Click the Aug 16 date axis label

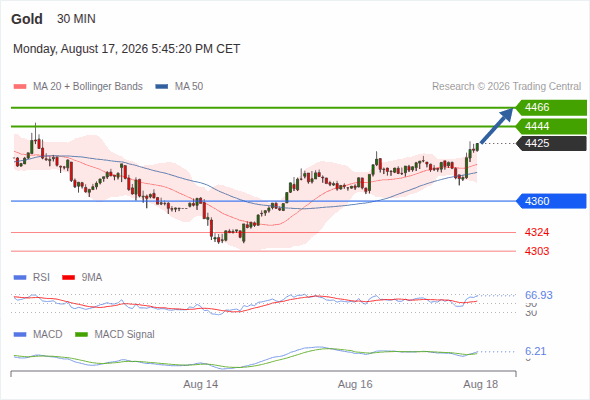[355, 385]
